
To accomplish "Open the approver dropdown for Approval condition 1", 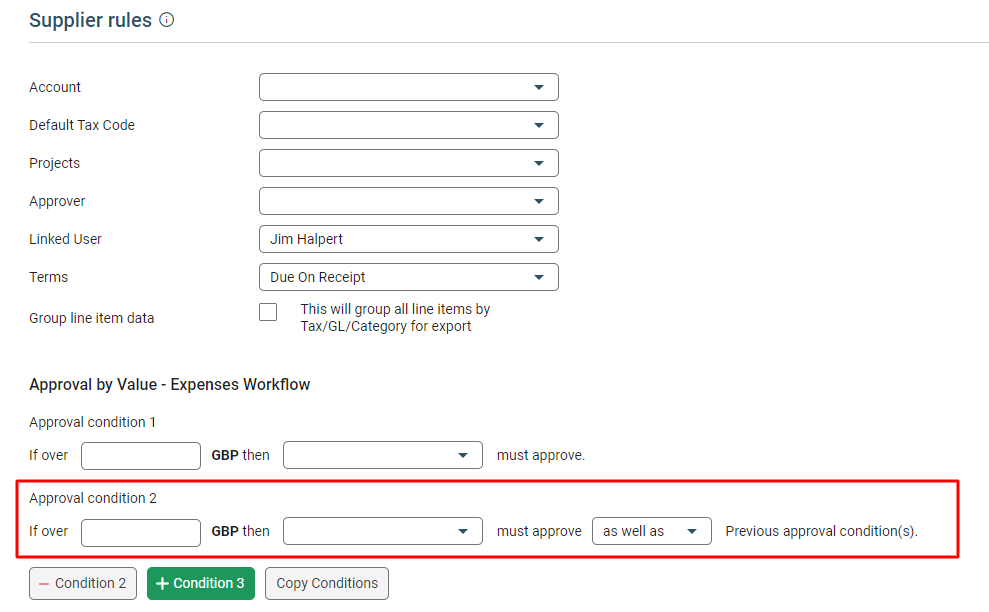I will pos(383,455).
